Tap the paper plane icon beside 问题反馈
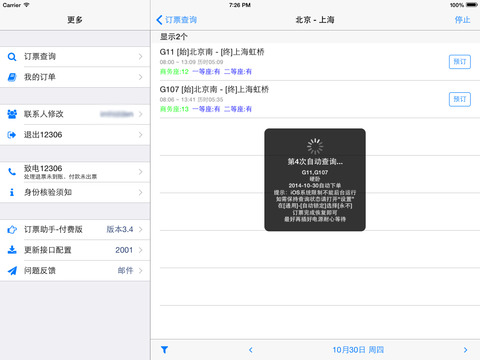480x360 pixels. [x=12, y=271]
